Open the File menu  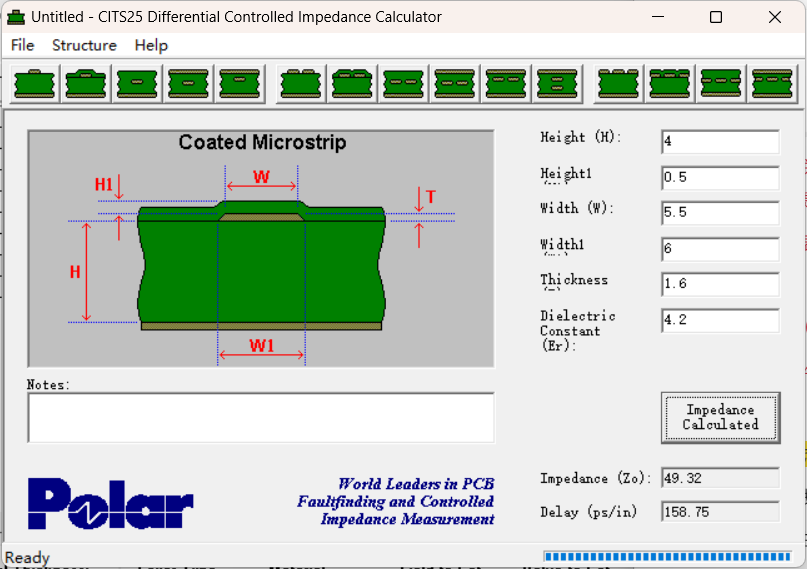click(x=23, y=45)
